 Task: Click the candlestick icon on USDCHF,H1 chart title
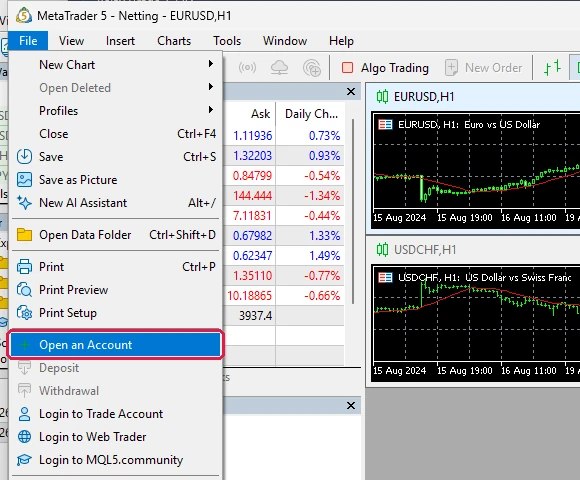click(x=382, y=250)
